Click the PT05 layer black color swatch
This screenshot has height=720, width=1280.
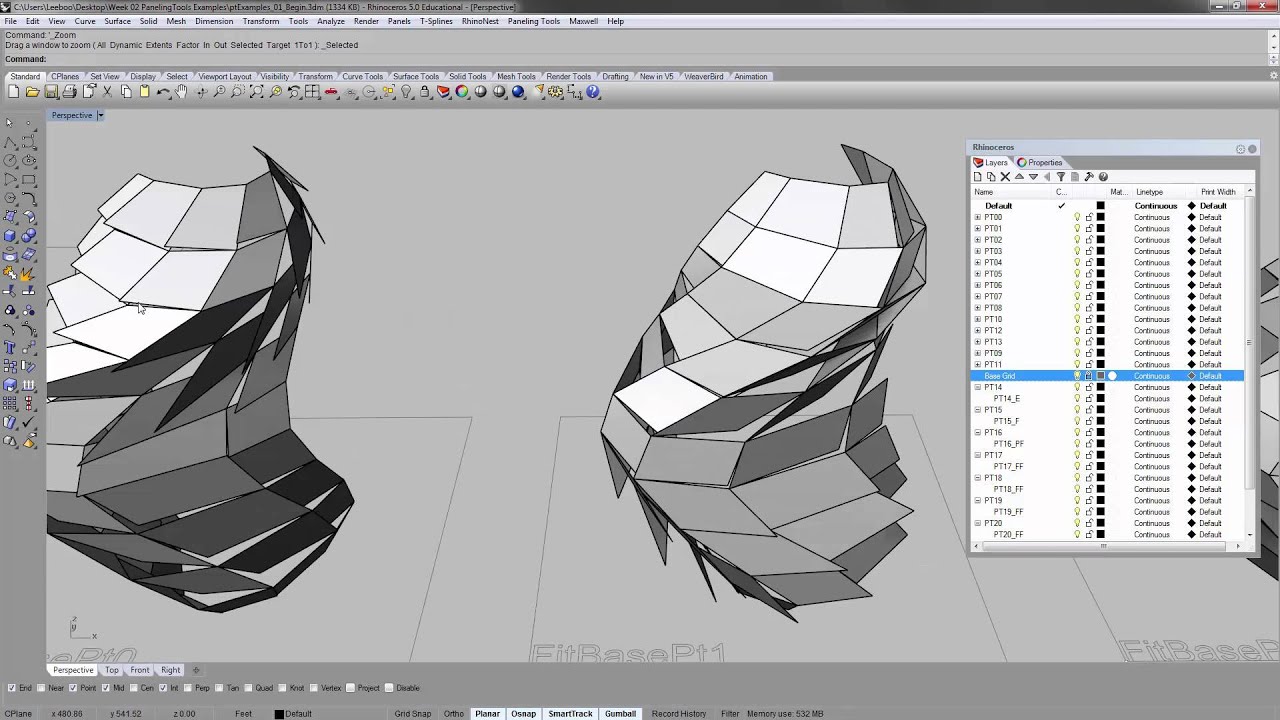(x=1100, y=274)
